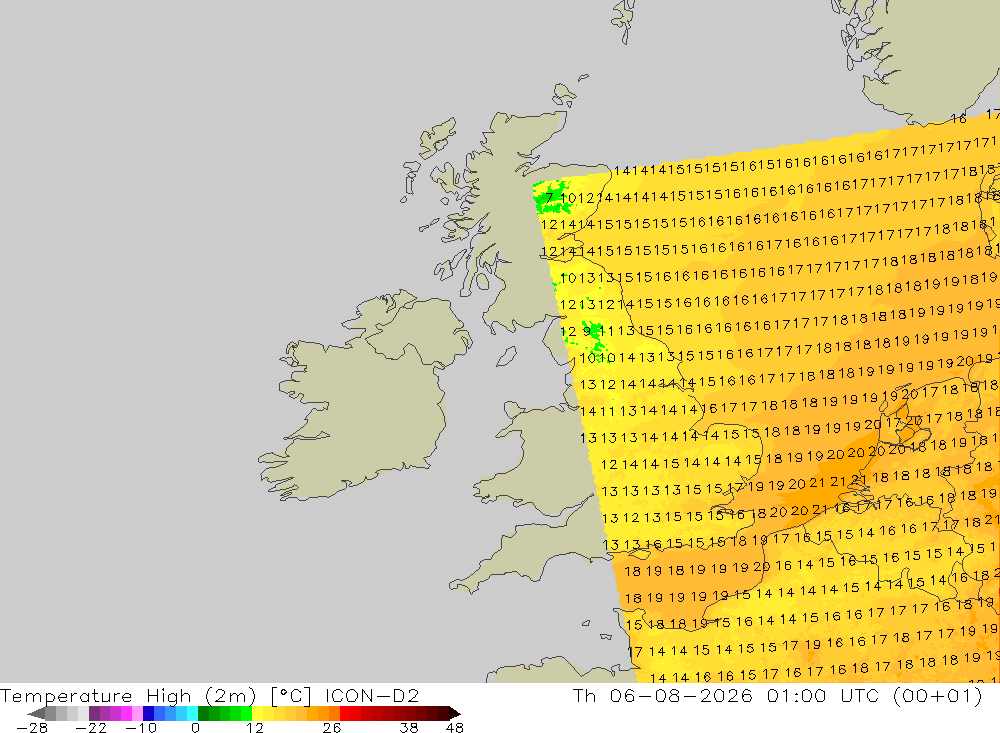Click the 'Temperature High (2m) [°C] ICON-D2' title
Screen dimensions: 1000x733
(x=209, y=695)
